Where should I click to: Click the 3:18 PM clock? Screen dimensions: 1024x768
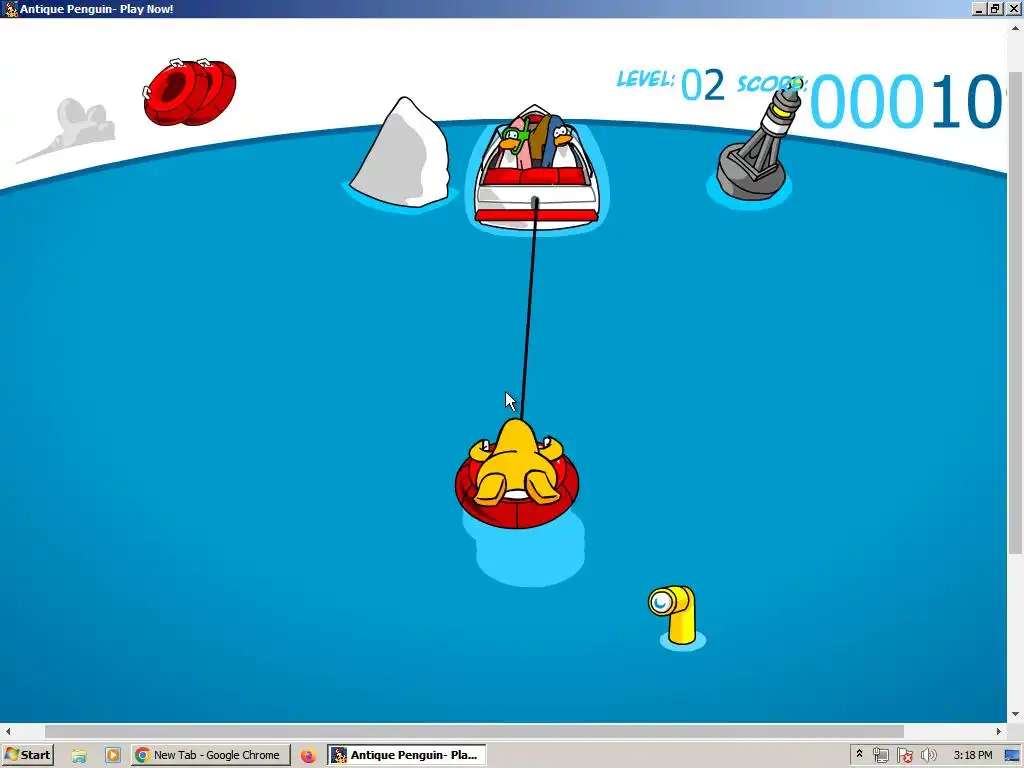pos(972,755)
